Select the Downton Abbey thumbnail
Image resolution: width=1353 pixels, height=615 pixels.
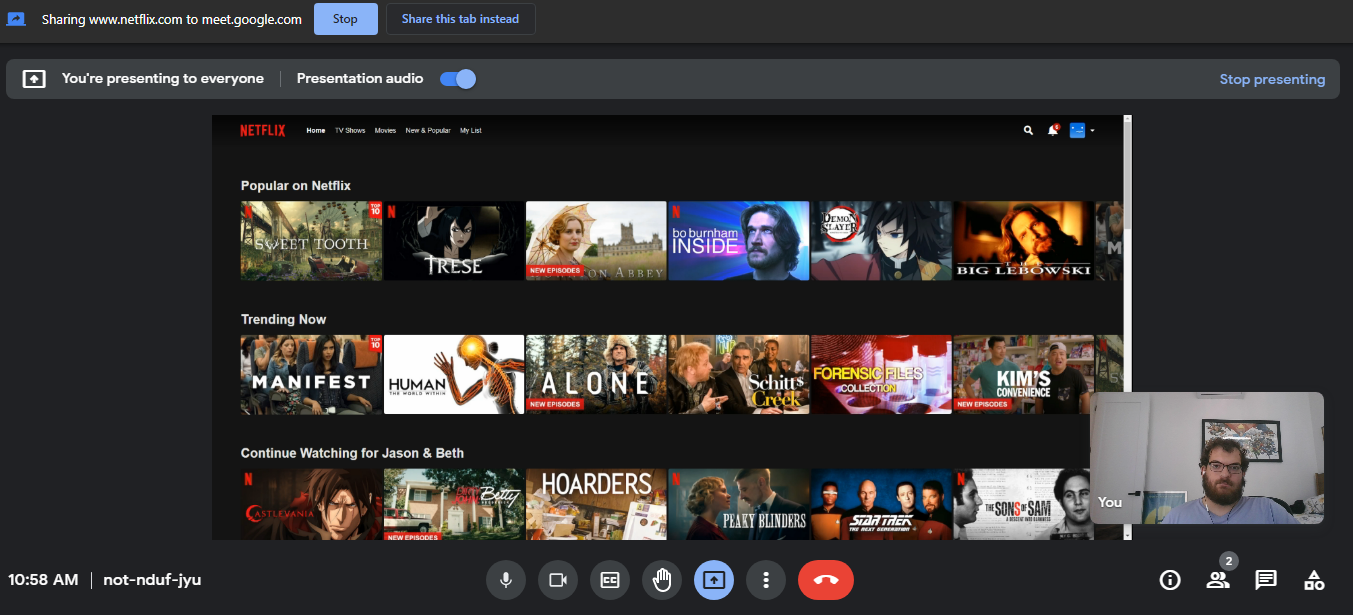point(596,241)
